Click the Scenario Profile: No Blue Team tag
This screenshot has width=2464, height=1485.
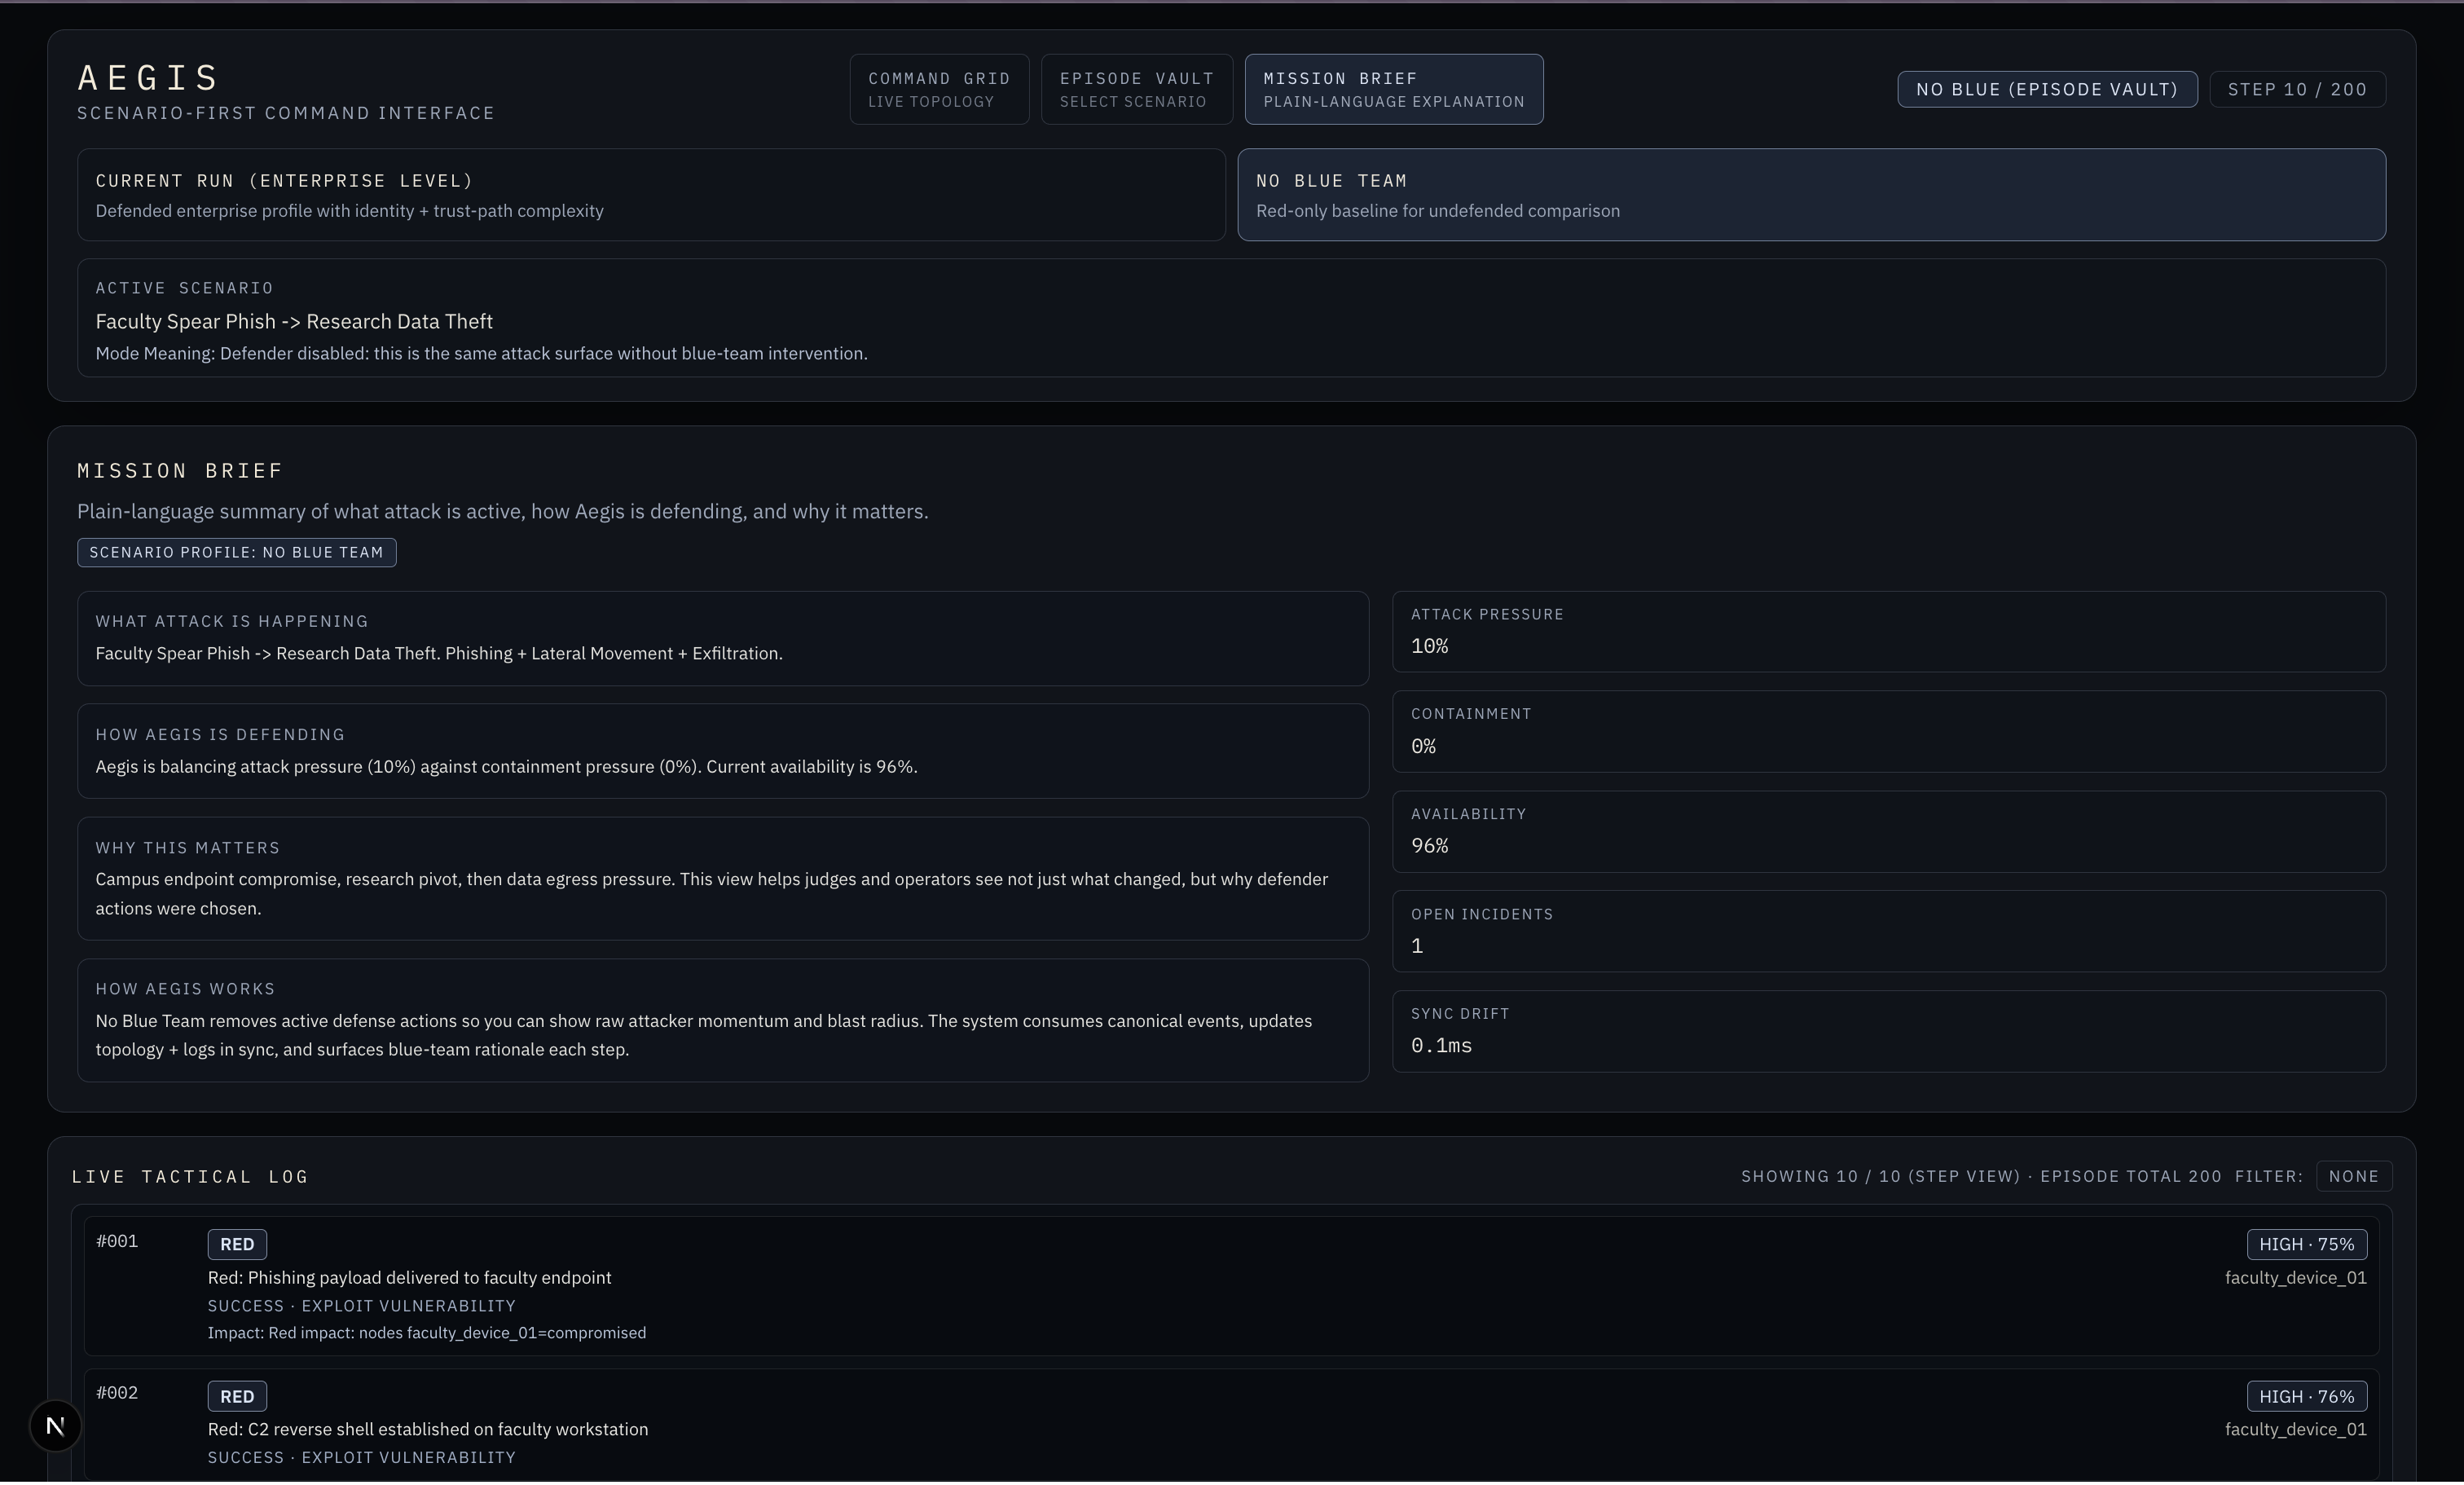point(236,552)
